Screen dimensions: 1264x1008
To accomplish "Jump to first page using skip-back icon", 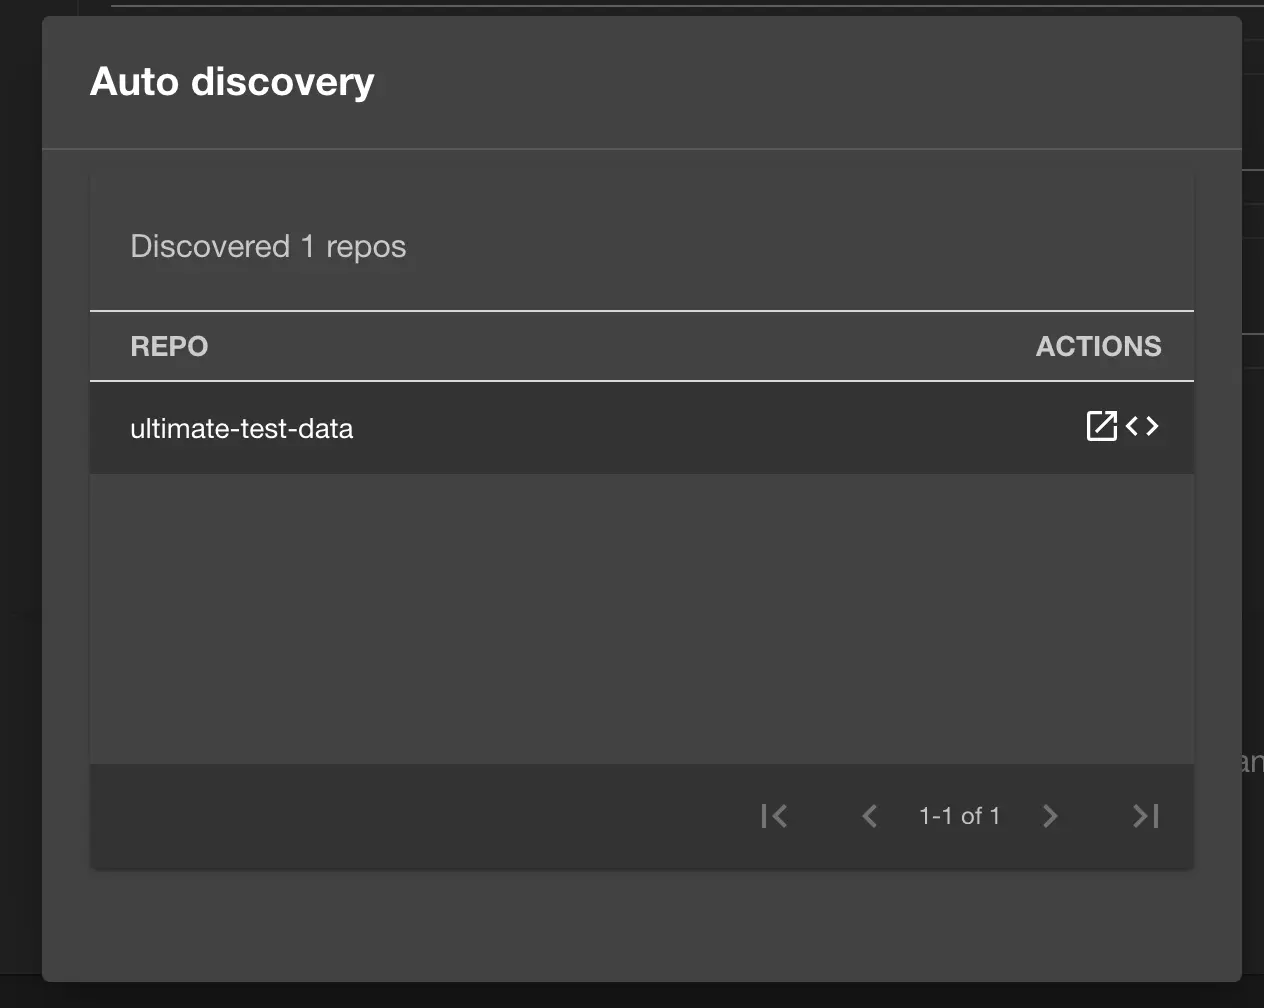I will click(x=773, y=816).
